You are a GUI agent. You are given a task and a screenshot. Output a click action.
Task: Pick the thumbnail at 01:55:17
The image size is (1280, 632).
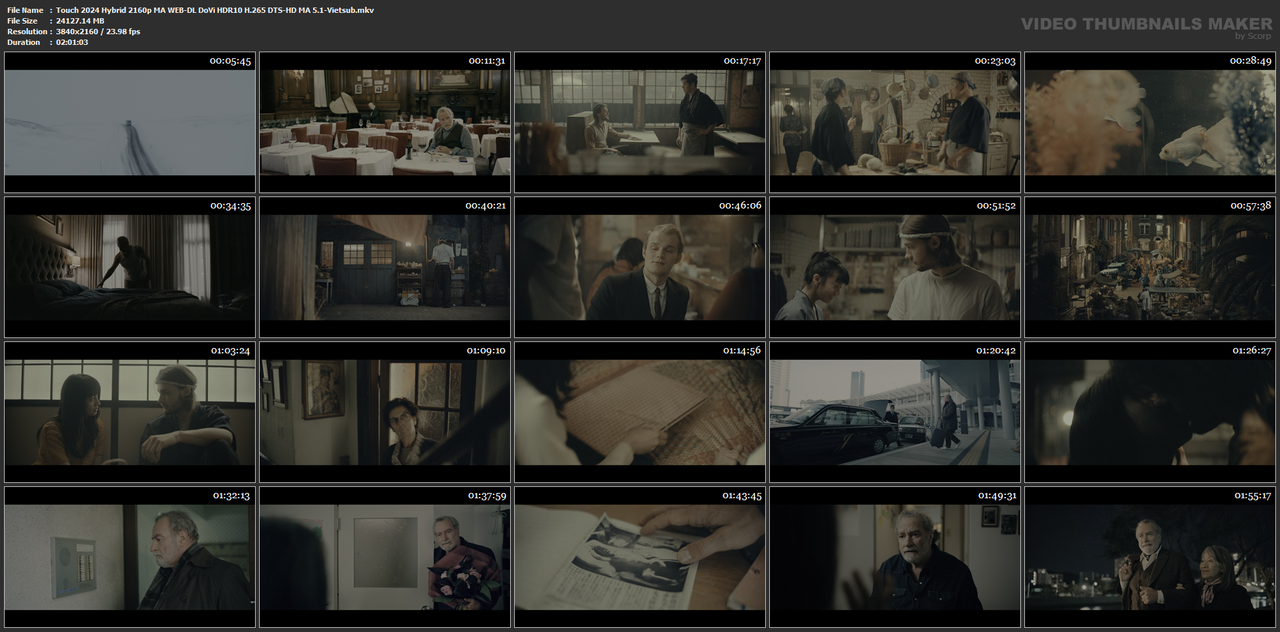click(1150, 557)
